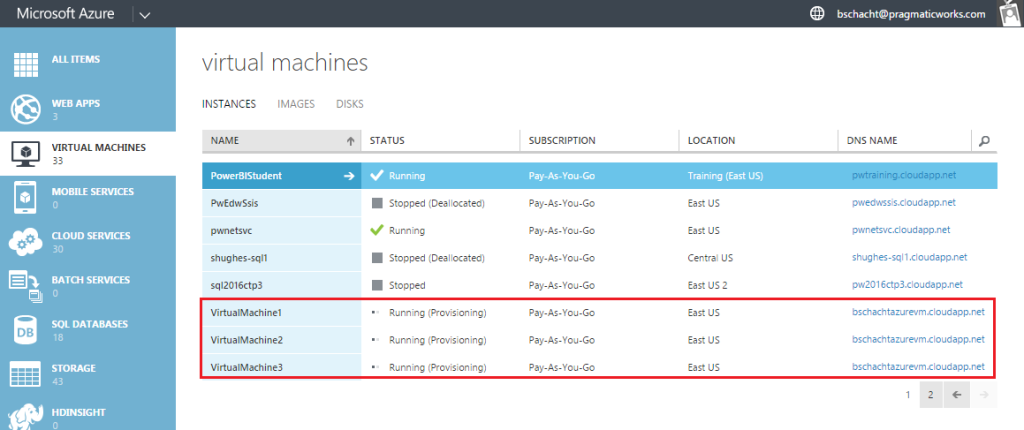Open the Cloud Services sidebar icon
1024x430 pixels.
click(26, 241)
